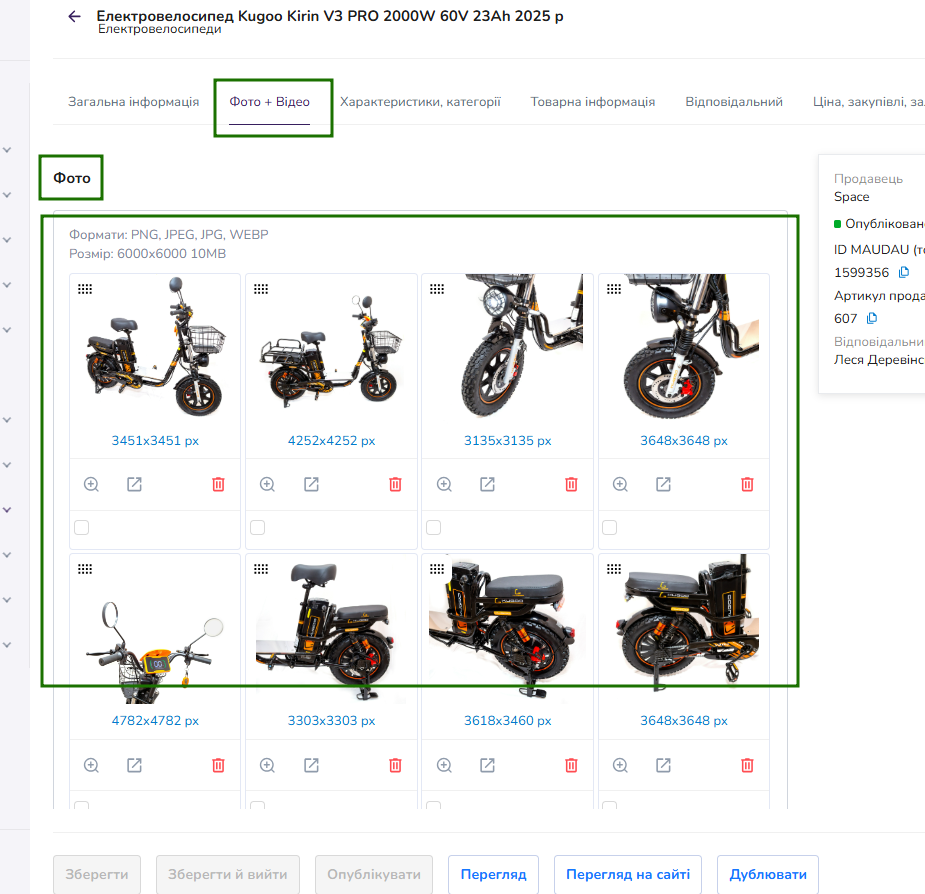
Task: Click the Зберегти й вийти button
Action: click(228, 874)
